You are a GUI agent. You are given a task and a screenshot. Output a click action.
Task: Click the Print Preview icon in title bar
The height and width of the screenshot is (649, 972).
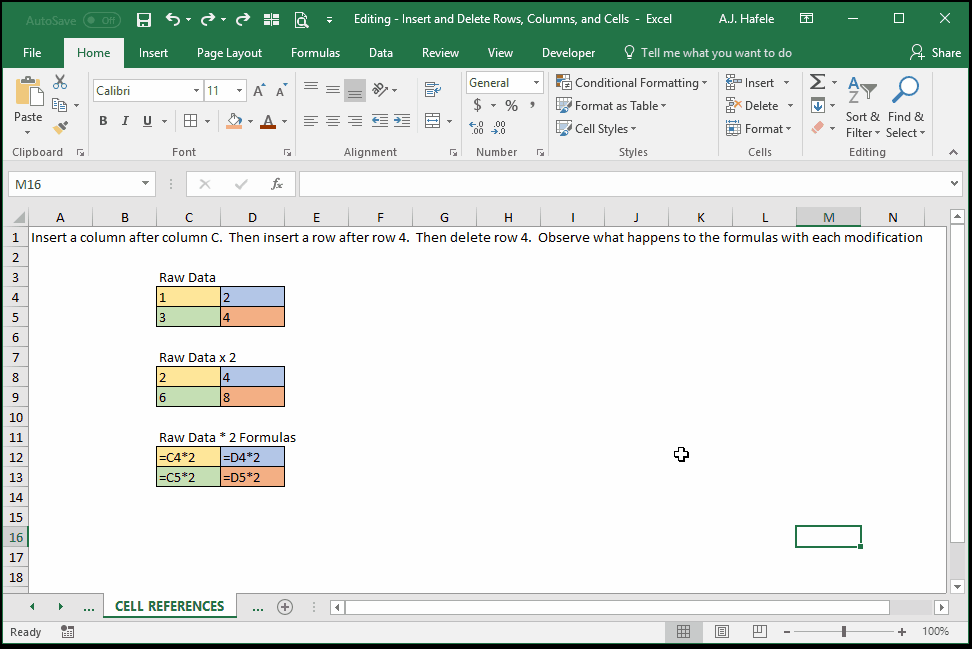301,20
